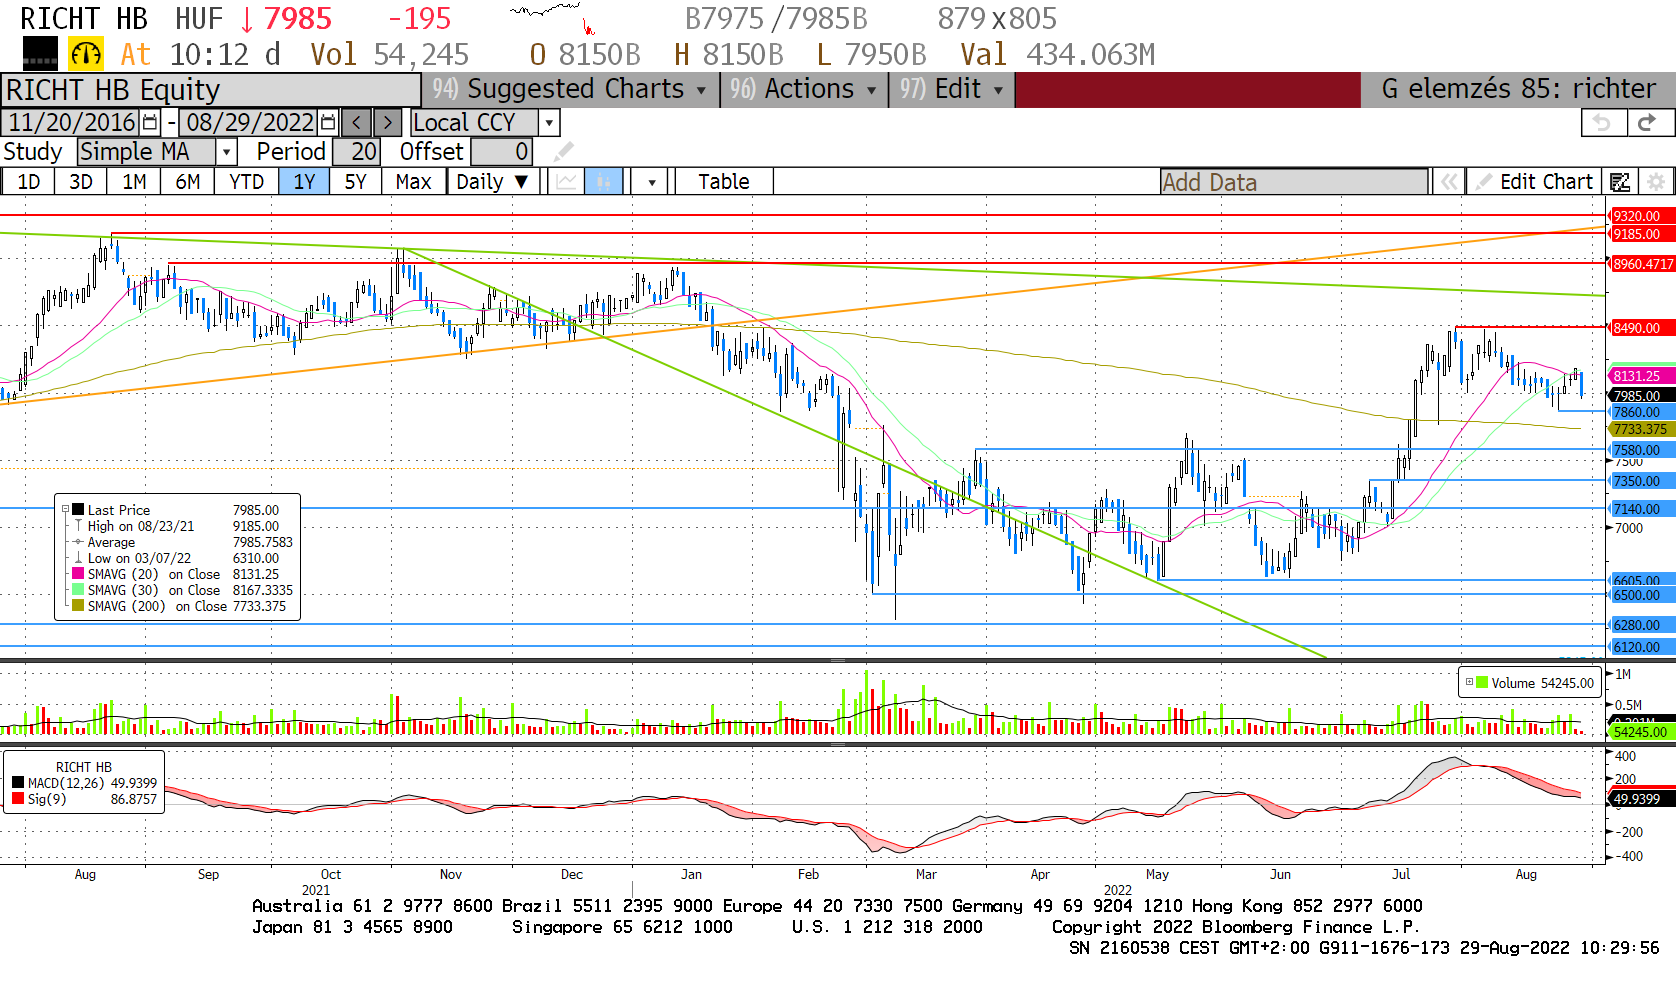Open the Actions dropdown menu
The height and width of the screenshot is (991, 1676).
tap(803, 89)
